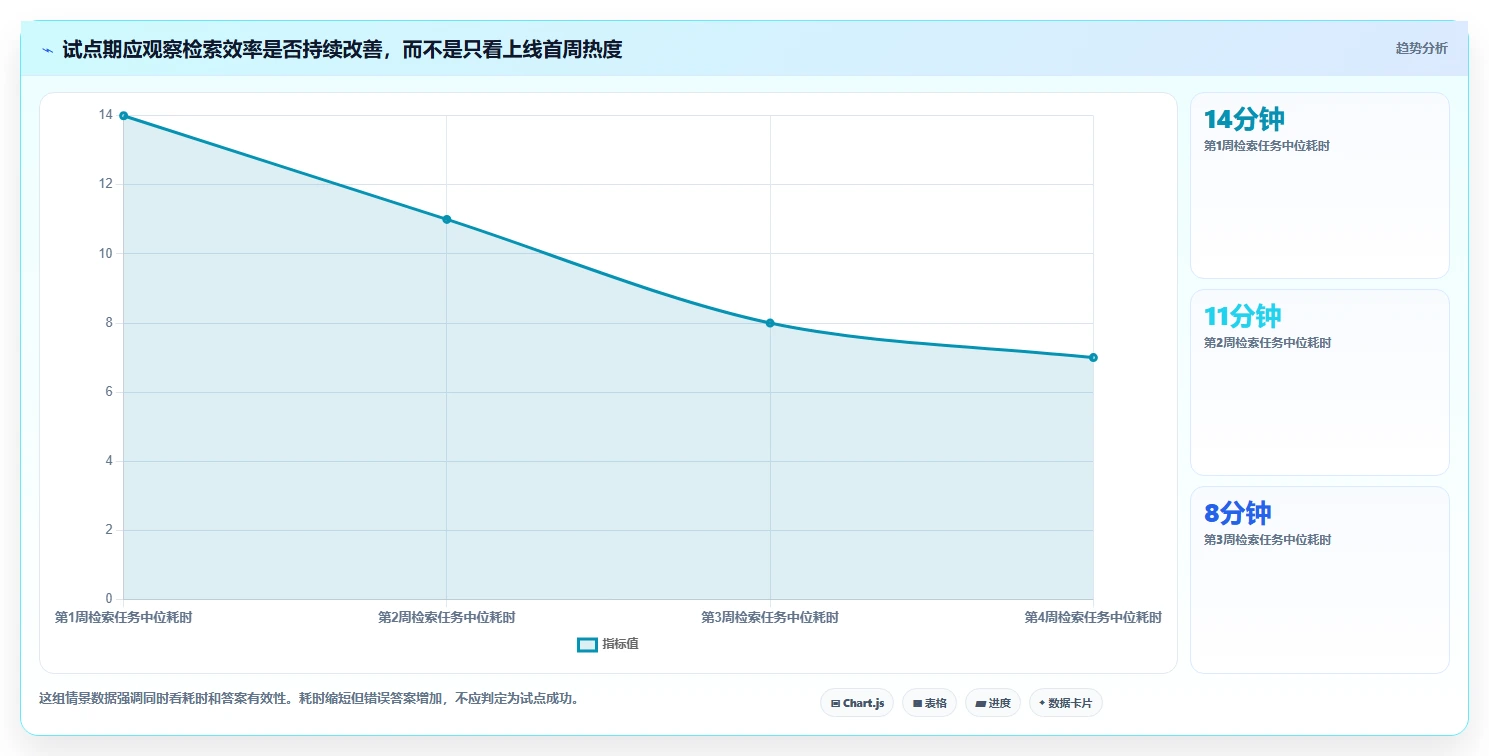Click x-axis label 第2周检索任务中位耗时

[447, 618]
